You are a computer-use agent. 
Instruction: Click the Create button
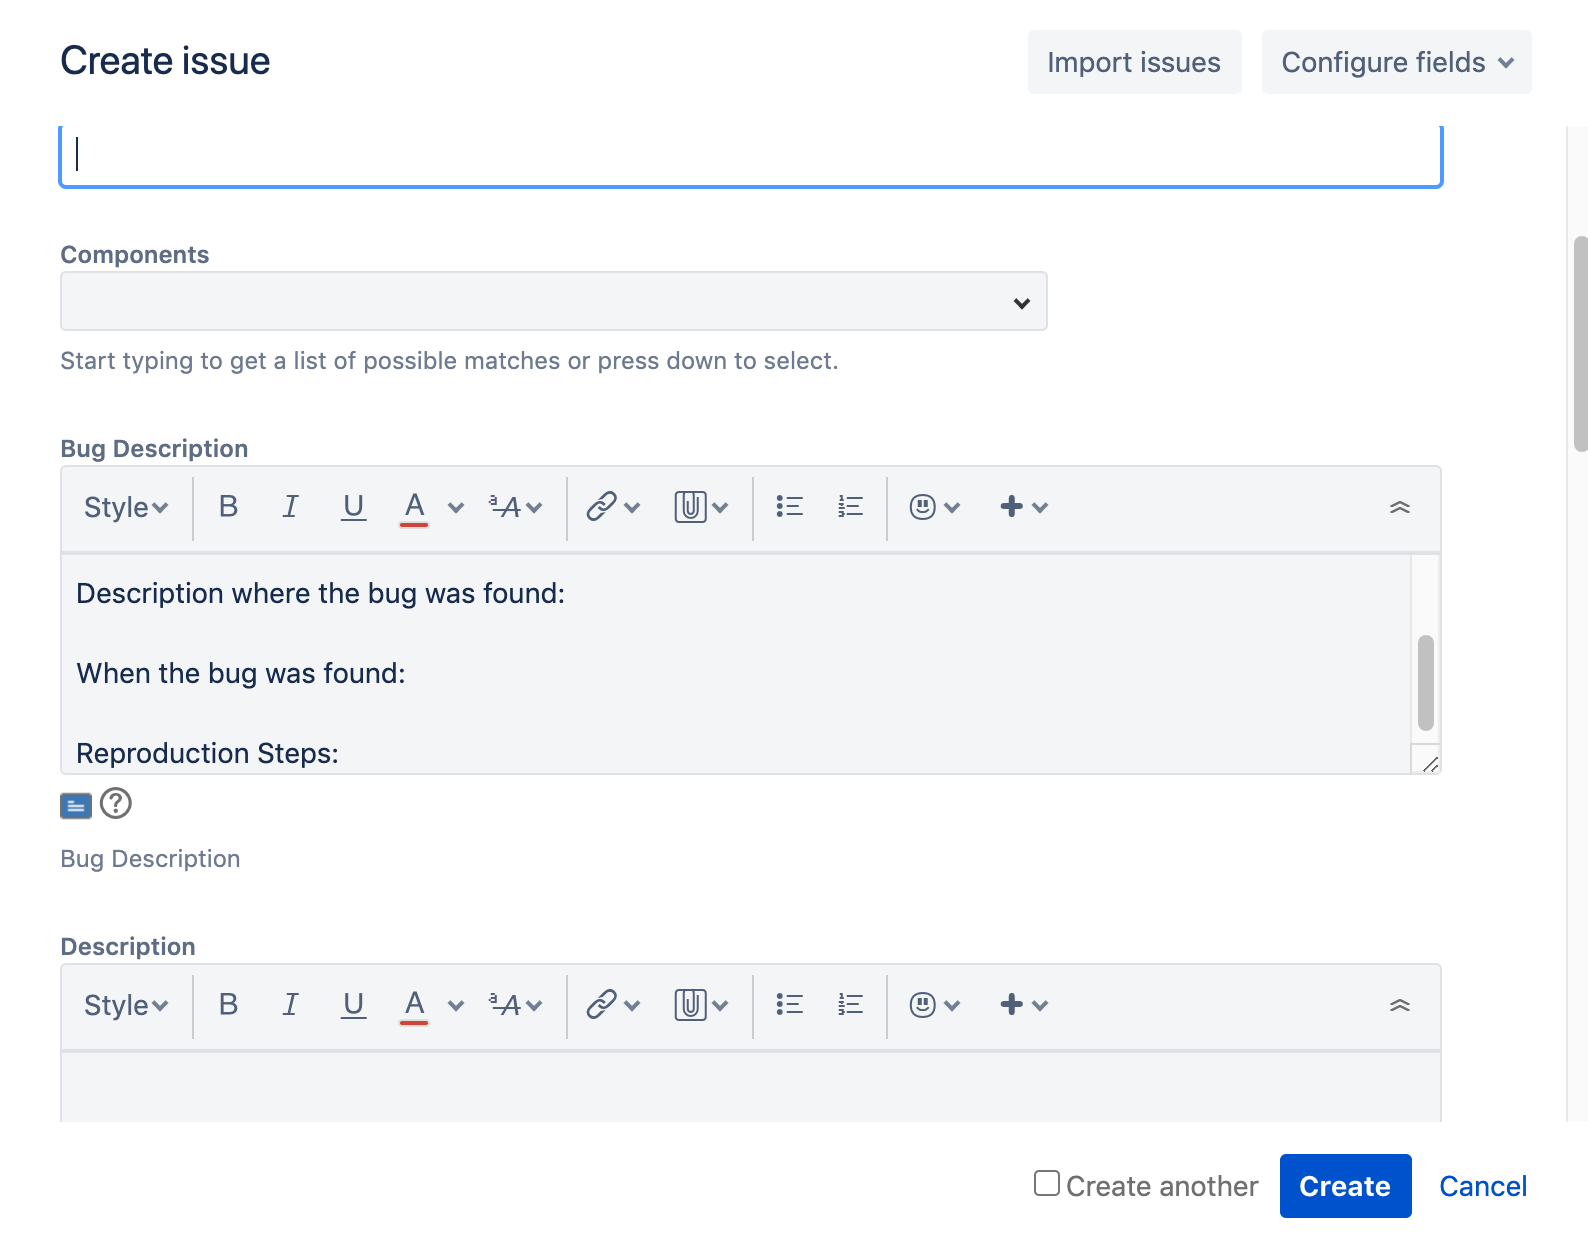(x=1345, y=1186)
